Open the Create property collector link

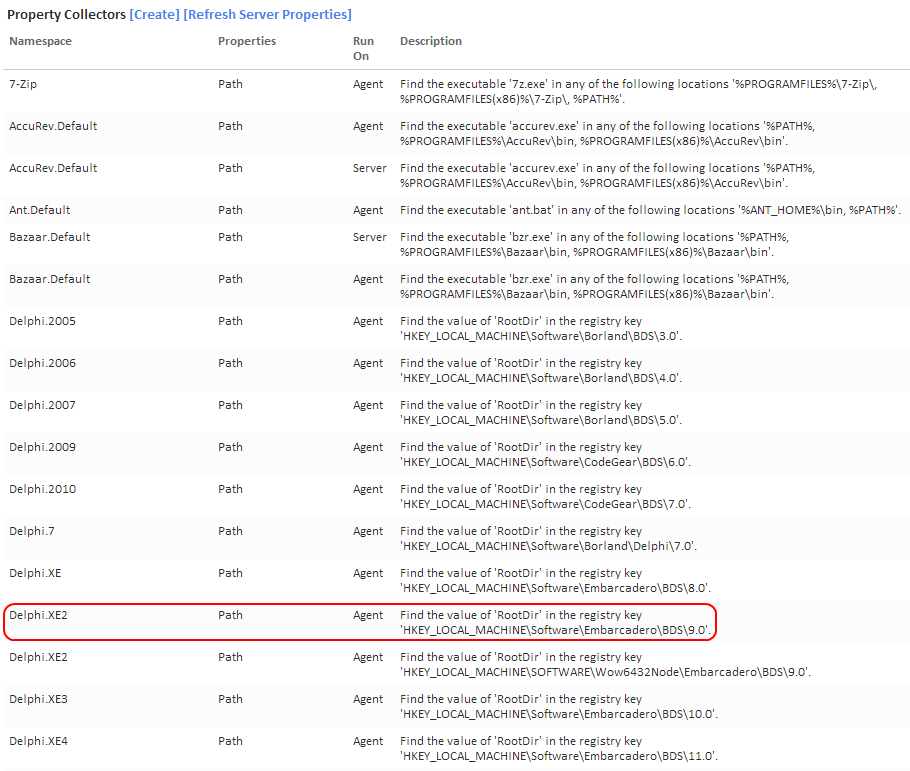[154, 15]
